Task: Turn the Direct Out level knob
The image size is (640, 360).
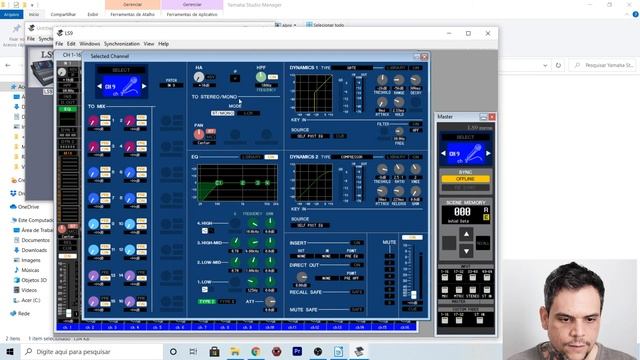Action: 302,277
